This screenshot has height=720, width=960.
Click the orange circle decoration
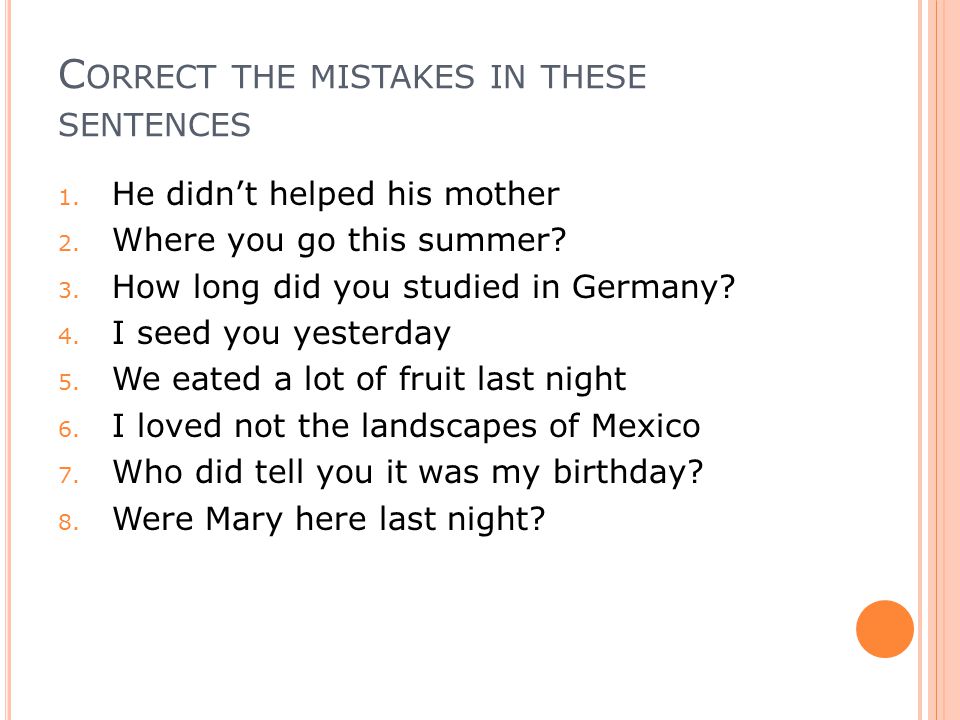tap(885, 629)
